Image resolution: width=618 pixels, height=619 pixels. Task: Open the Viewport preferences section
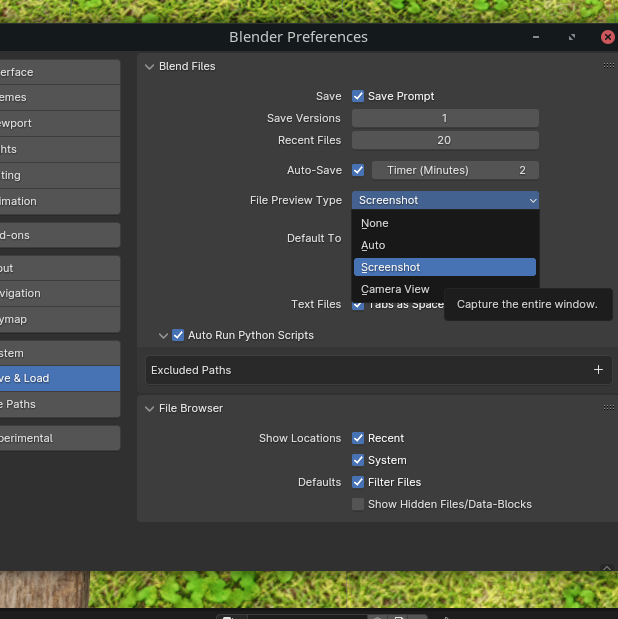coord(59,124)
